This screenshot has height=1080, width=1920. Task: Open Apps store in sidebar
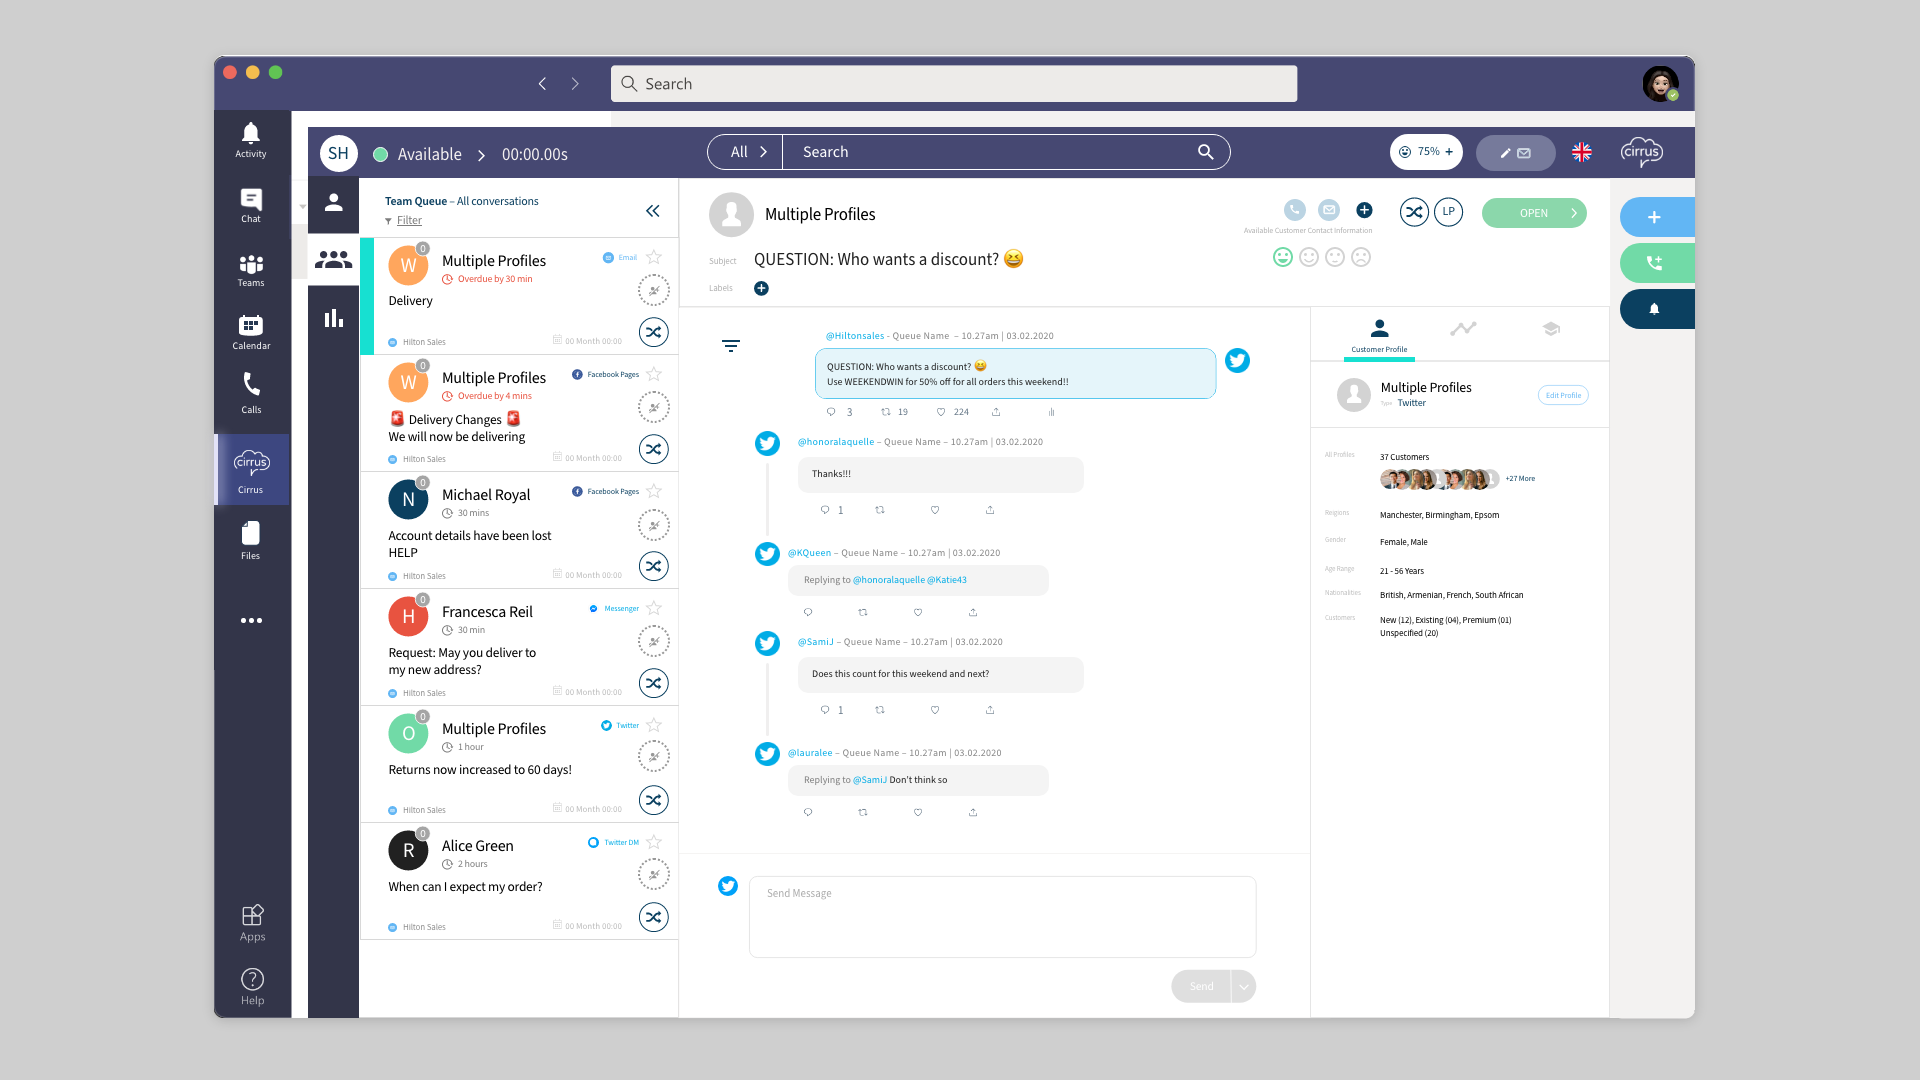(252, 923)
